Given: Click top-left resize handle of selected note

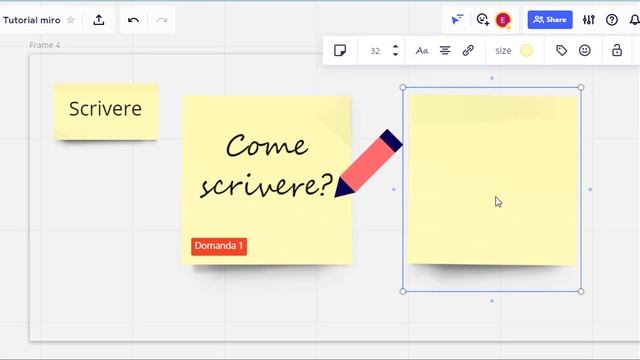Looking at the screenshot, I should click(403, 87).
